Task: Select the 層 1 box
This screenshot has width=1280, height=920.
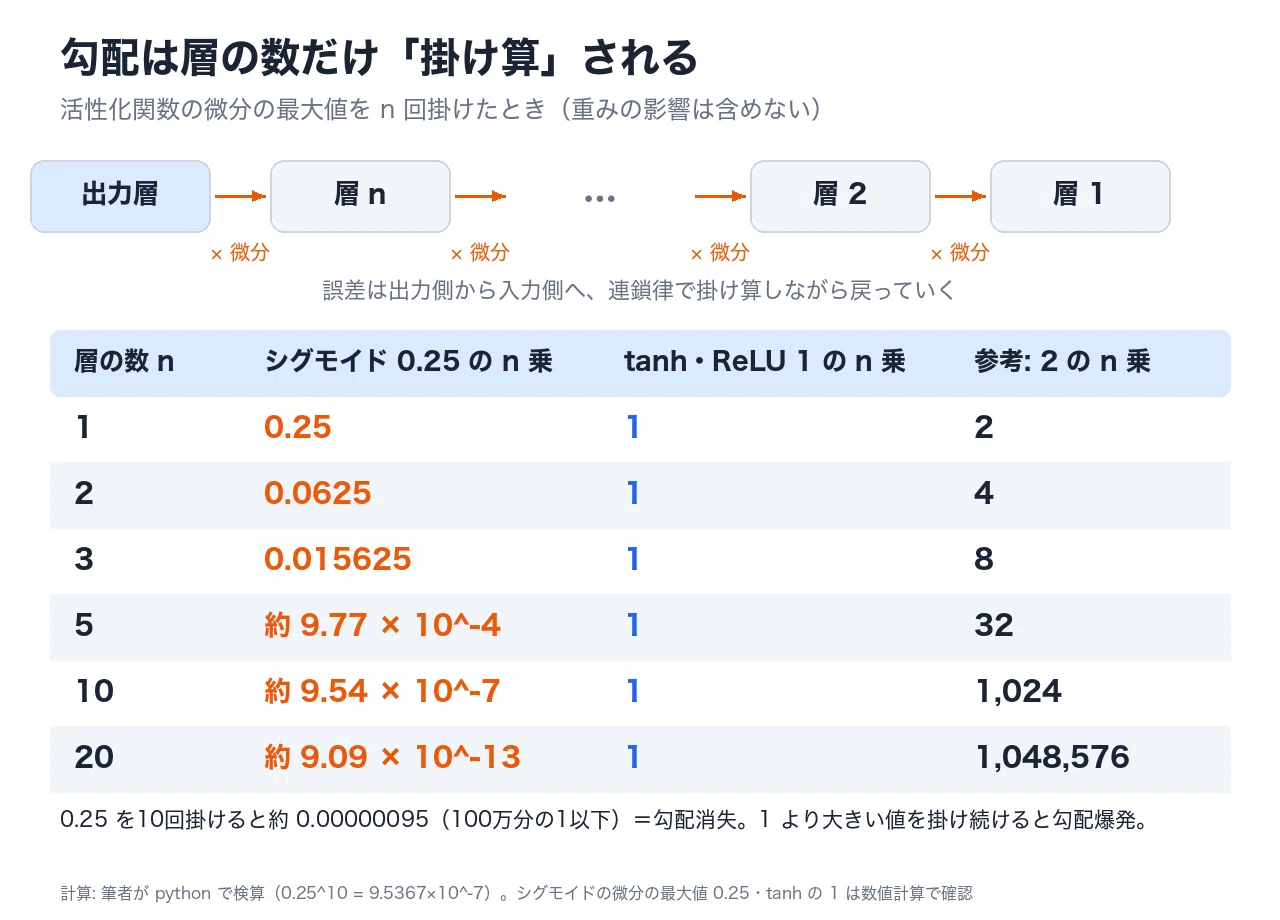Action: 1080,196
